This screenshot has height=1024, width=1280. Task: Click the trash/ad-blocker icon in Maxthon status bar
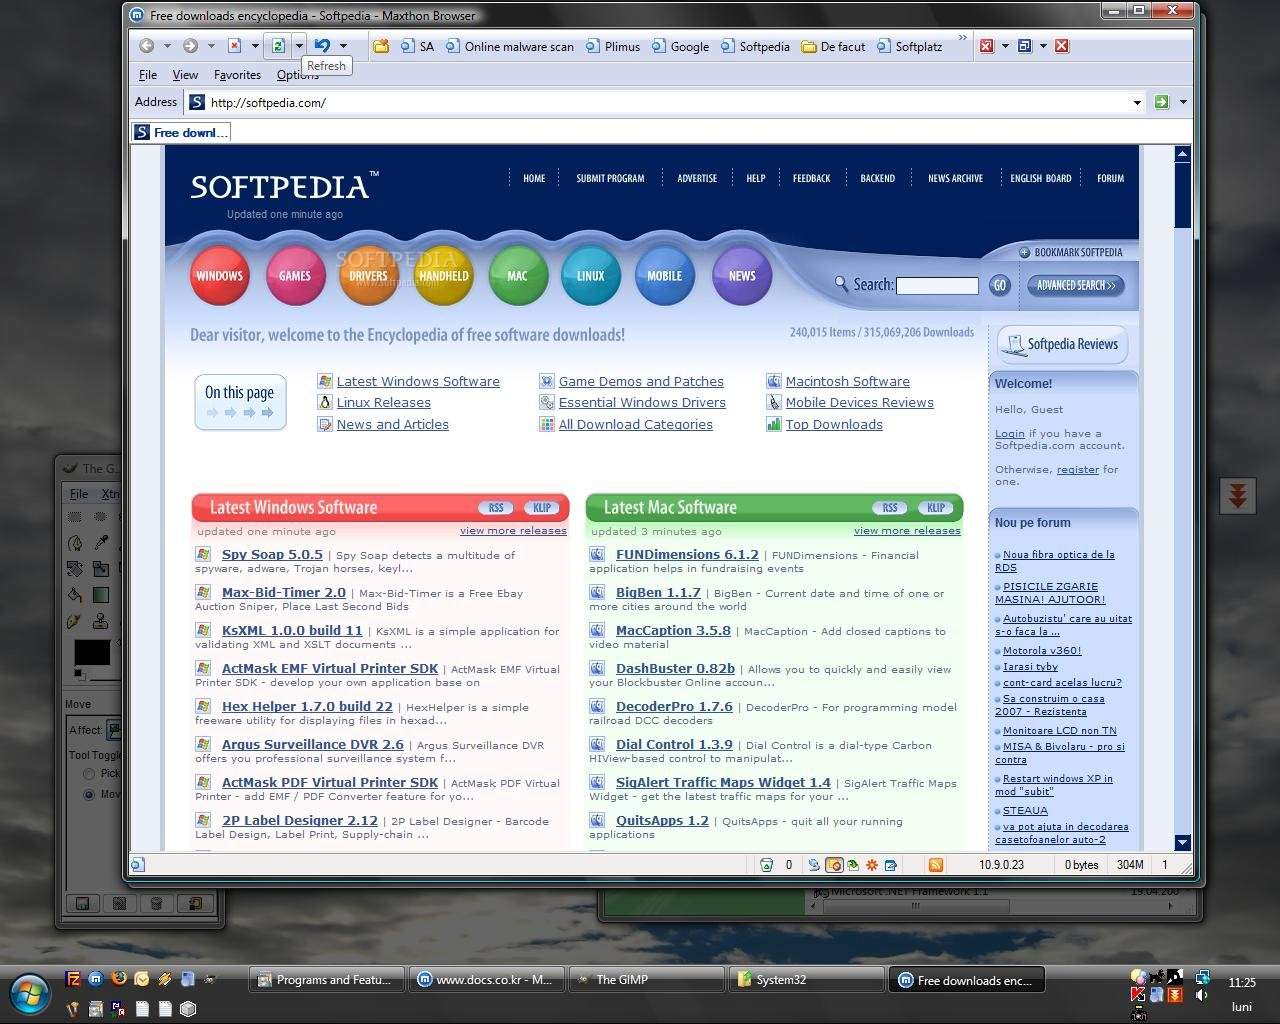(x=766, y=865)
